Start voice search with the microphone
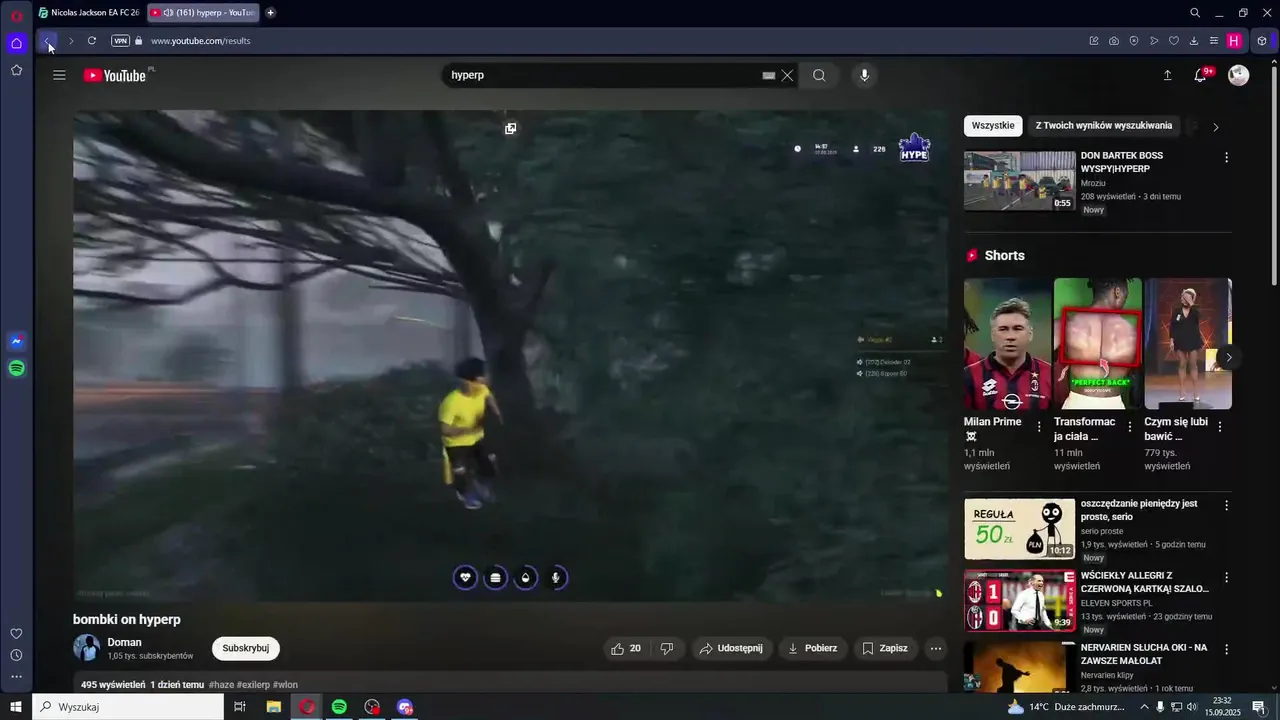 865,75
